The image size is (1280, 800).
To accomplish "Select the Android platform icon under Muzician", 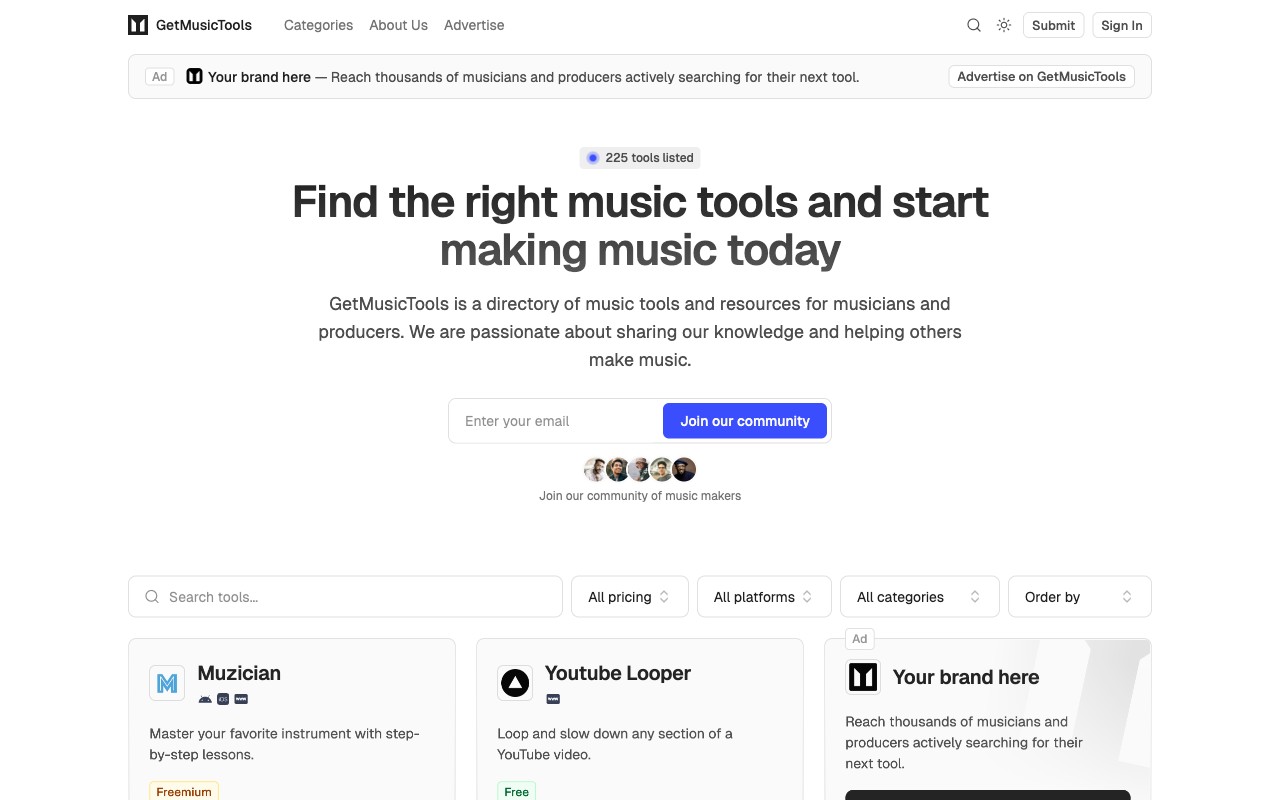I will [x=205, y=699].
